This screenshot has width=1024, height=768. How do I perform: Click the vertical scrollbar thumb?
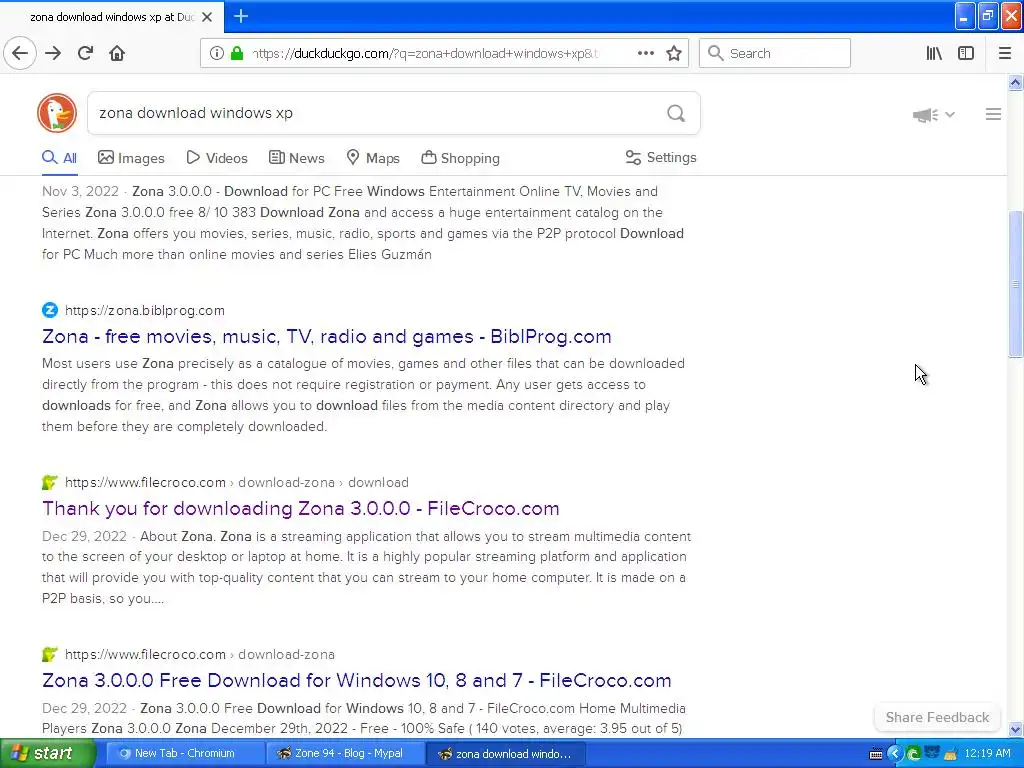pos(1015,284)
